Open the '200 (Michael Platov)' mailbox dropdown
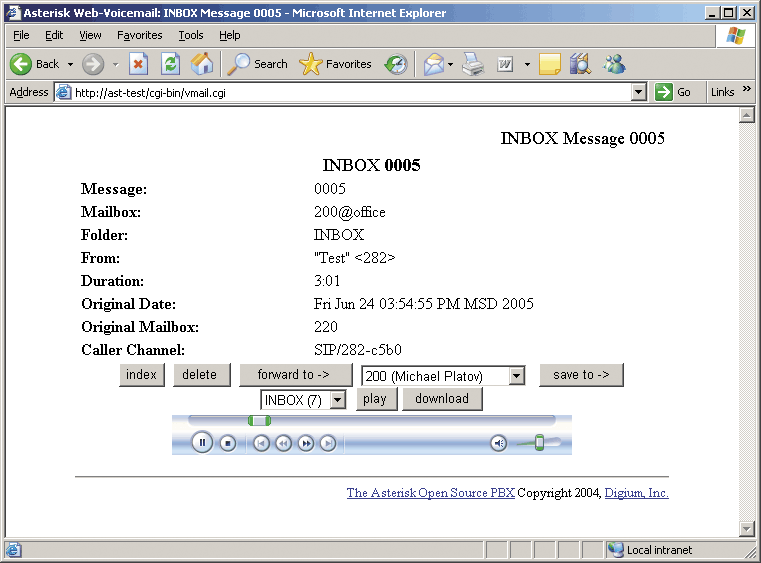 click(x=443, y=376)
